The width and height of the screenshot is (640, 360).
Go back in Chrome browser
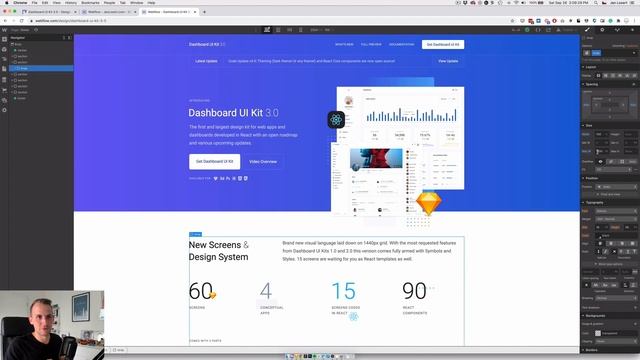click(x=5, y=20)
